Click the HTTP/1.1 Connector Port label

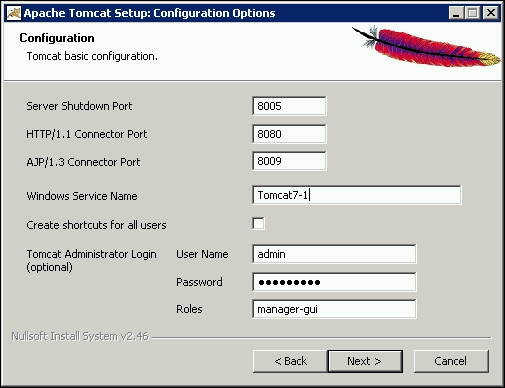click(87, 134)
